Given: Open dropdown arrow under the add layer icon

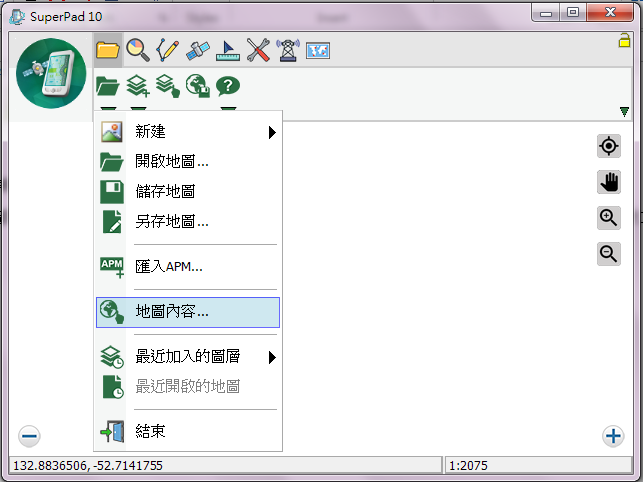Looking at the screenshot, I should coord(138,109).
